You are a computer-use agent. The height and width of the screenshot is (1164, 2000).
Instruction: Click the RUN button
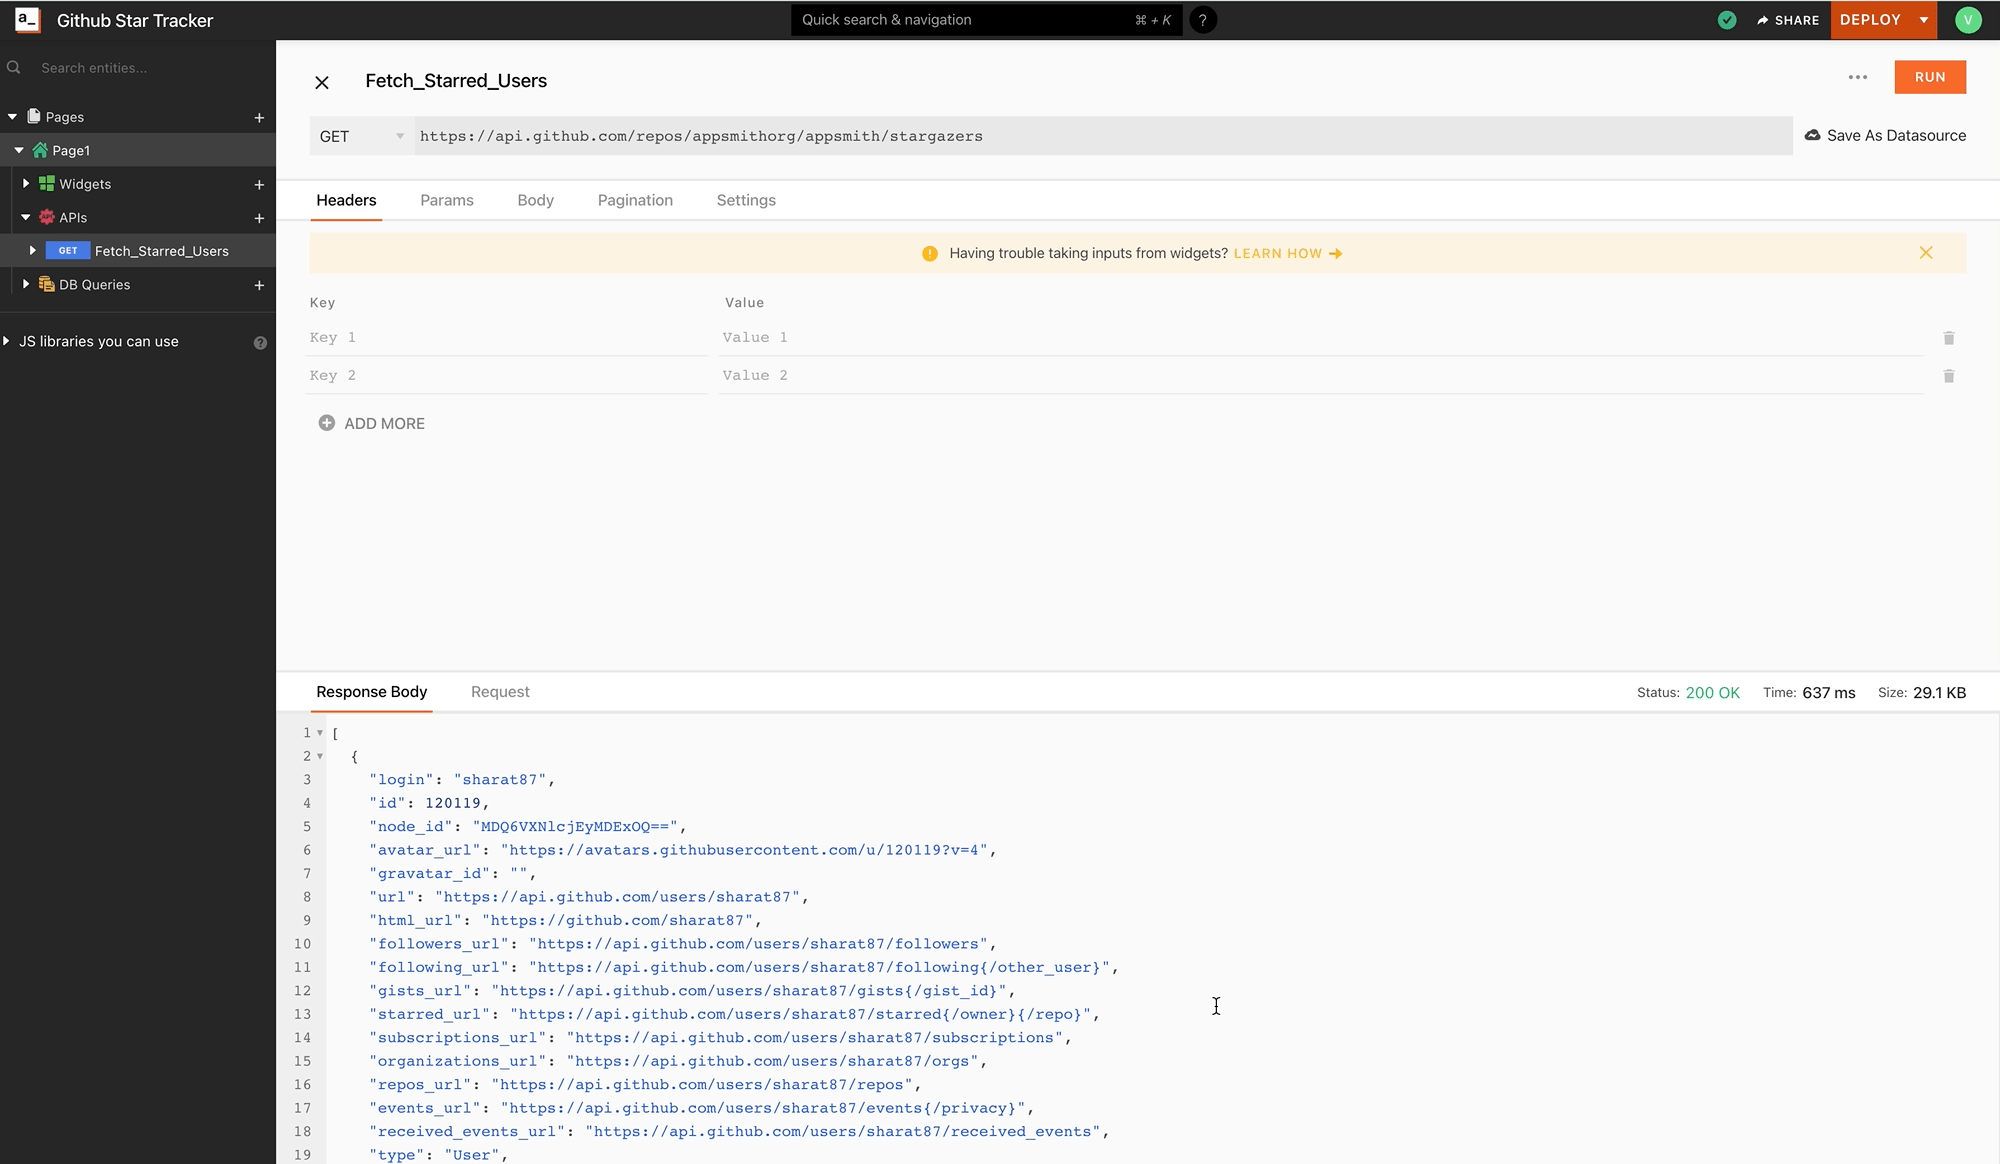coord(1930,77)
